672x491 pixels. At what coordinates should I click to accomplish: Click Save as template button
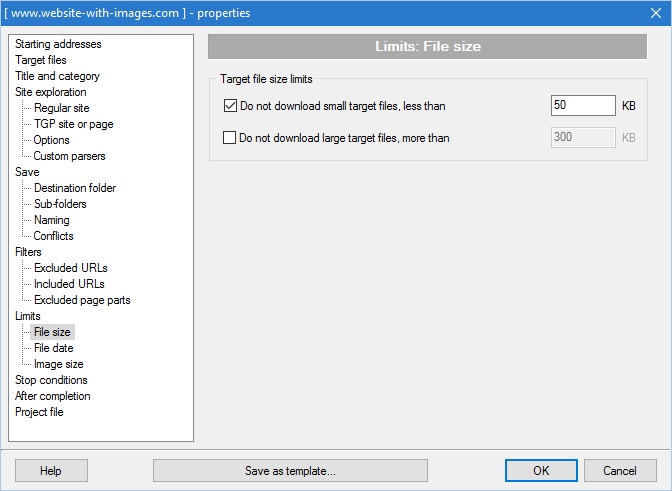pyautogui.click(x=290, y=470)
